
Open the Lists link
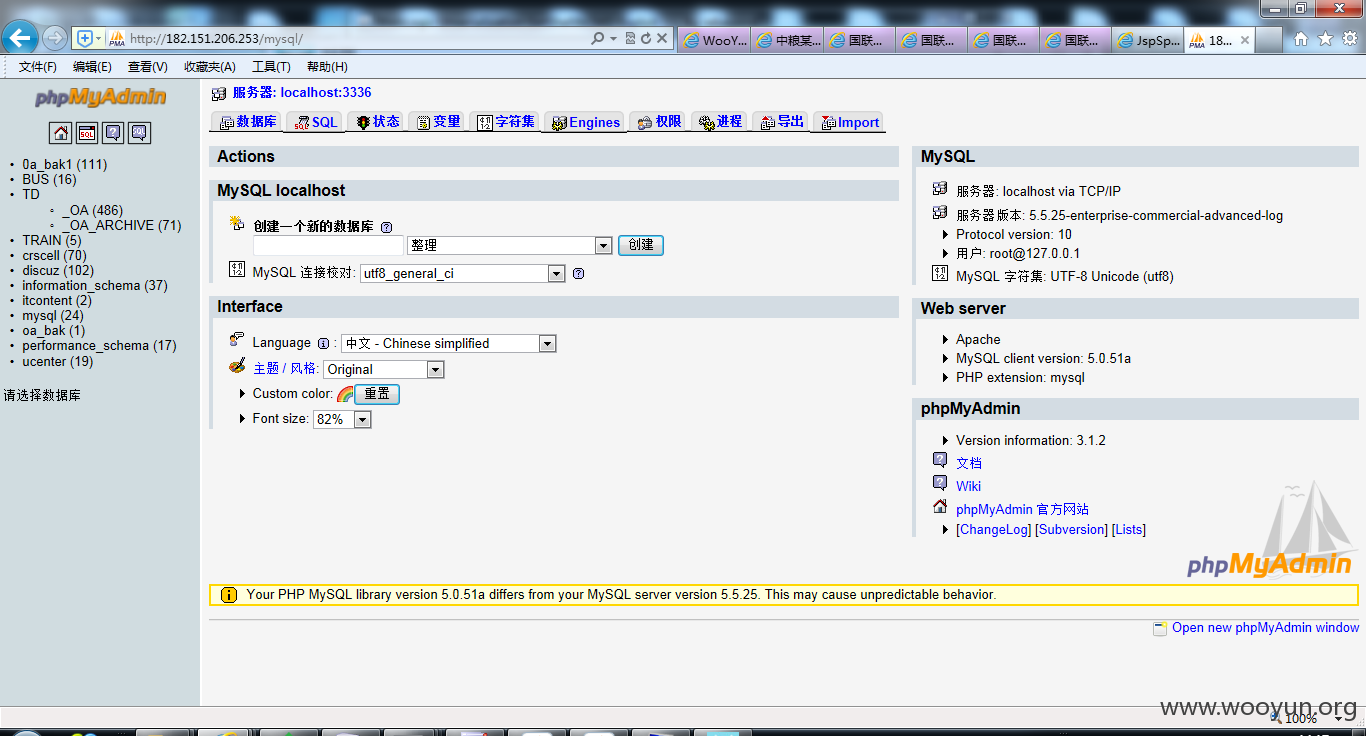pyautogui.click(x=1129, y=530)
